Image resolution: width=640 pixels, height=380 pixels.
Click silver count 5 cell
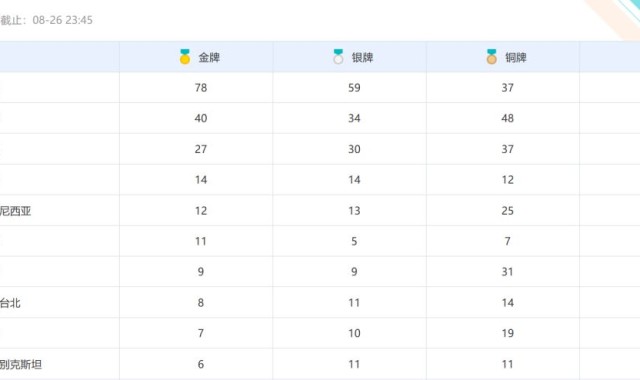[354, 242]
